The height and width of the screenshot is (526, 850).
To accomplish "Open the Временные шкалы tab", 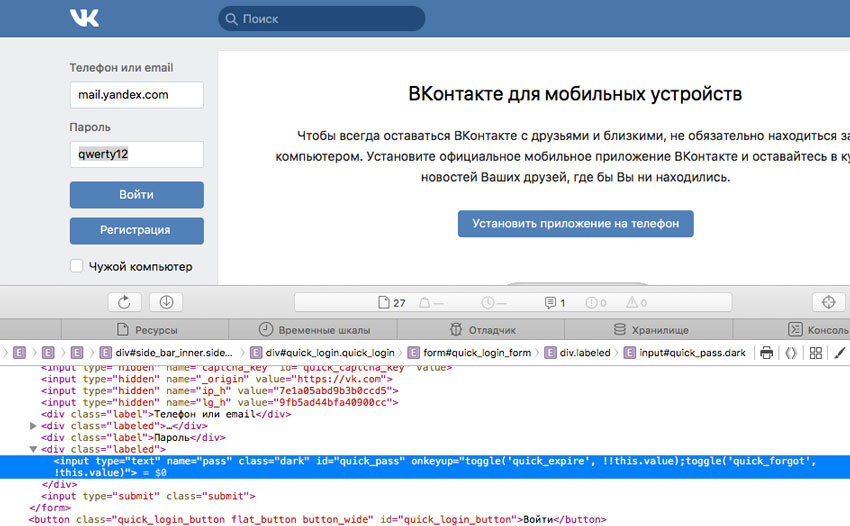I will pyautogui.click(x=313, y=330).
